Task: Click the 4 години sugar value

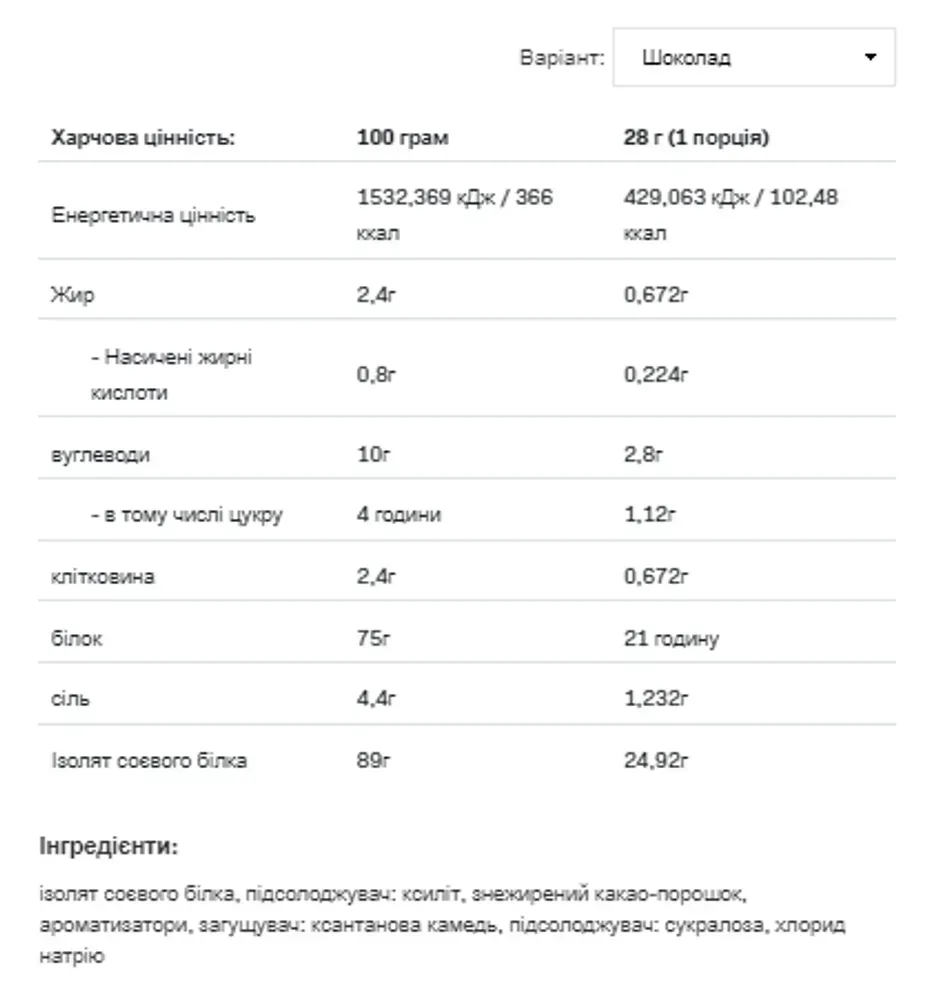Action: point(399,515)
